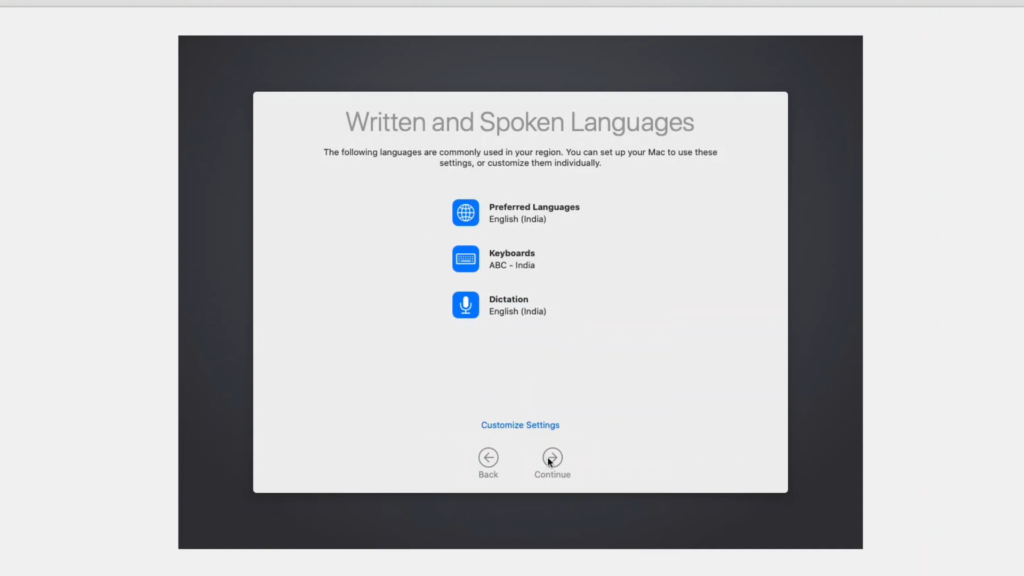1024x576 pixels.
Task: Click the light gray area outside the Mac screen
Action: pyautogui.click(x=90, y=300)
